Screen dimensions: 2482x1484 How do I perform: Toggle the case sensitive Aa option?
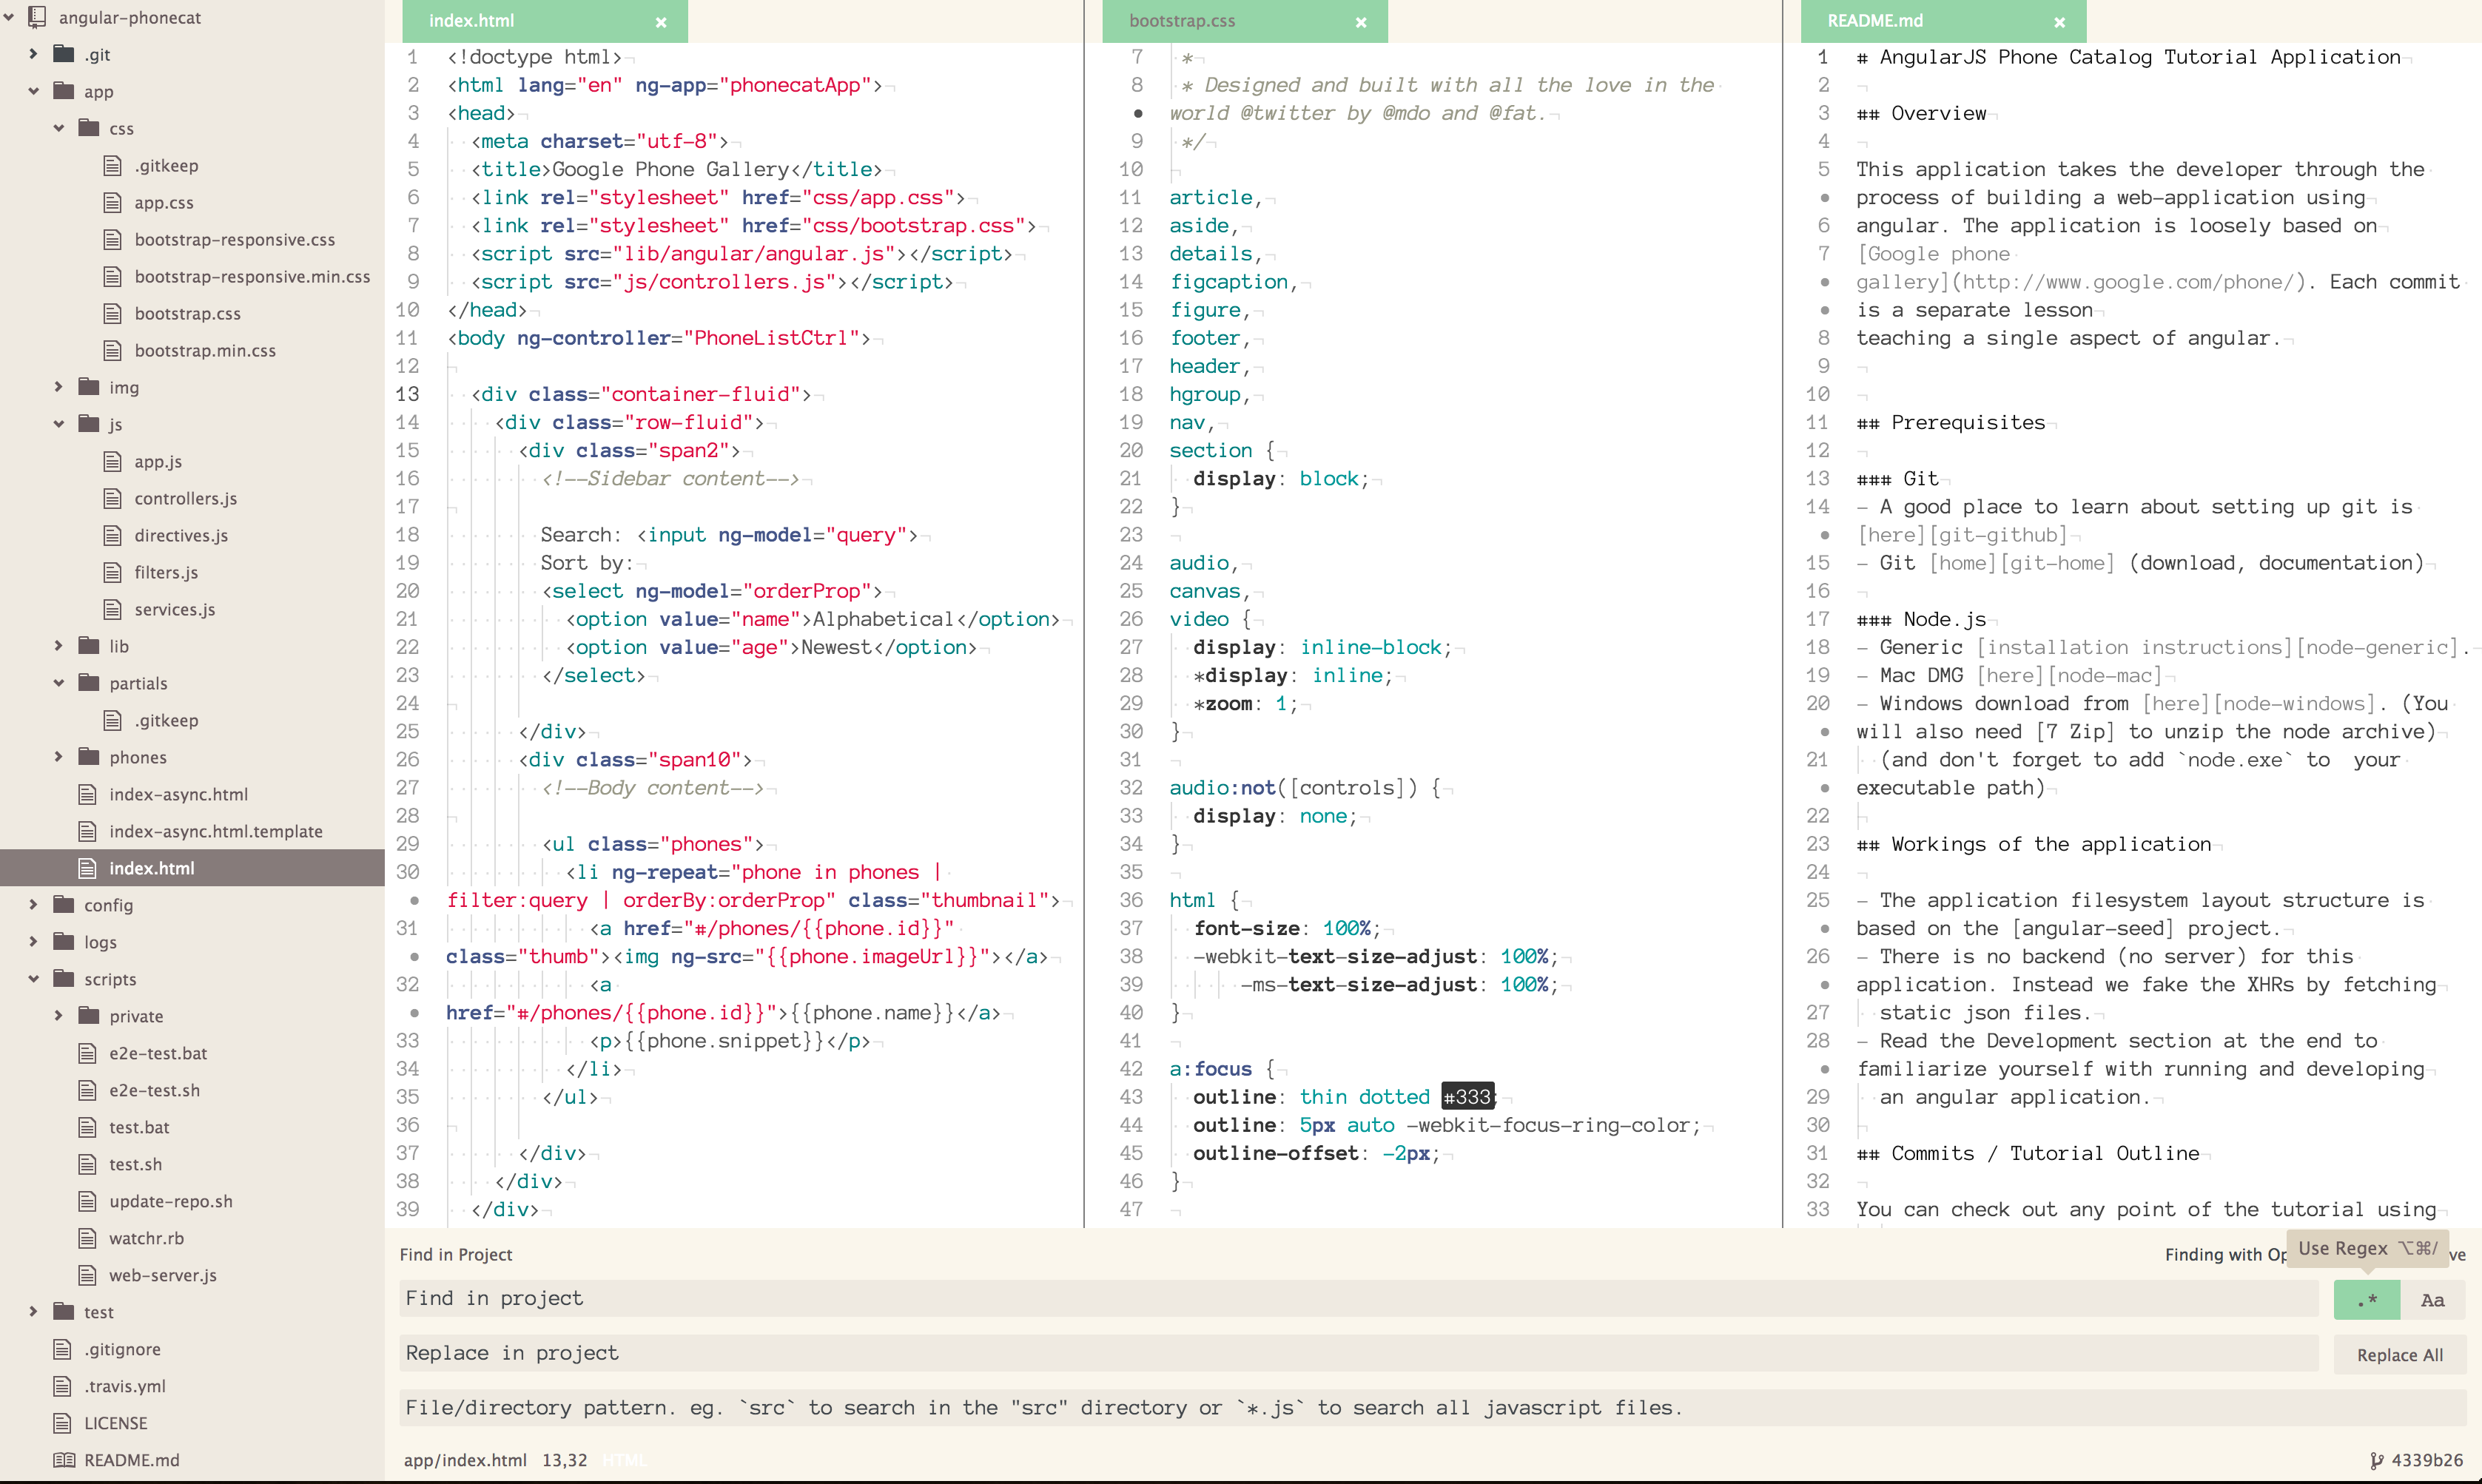tap(2432, 1300)
